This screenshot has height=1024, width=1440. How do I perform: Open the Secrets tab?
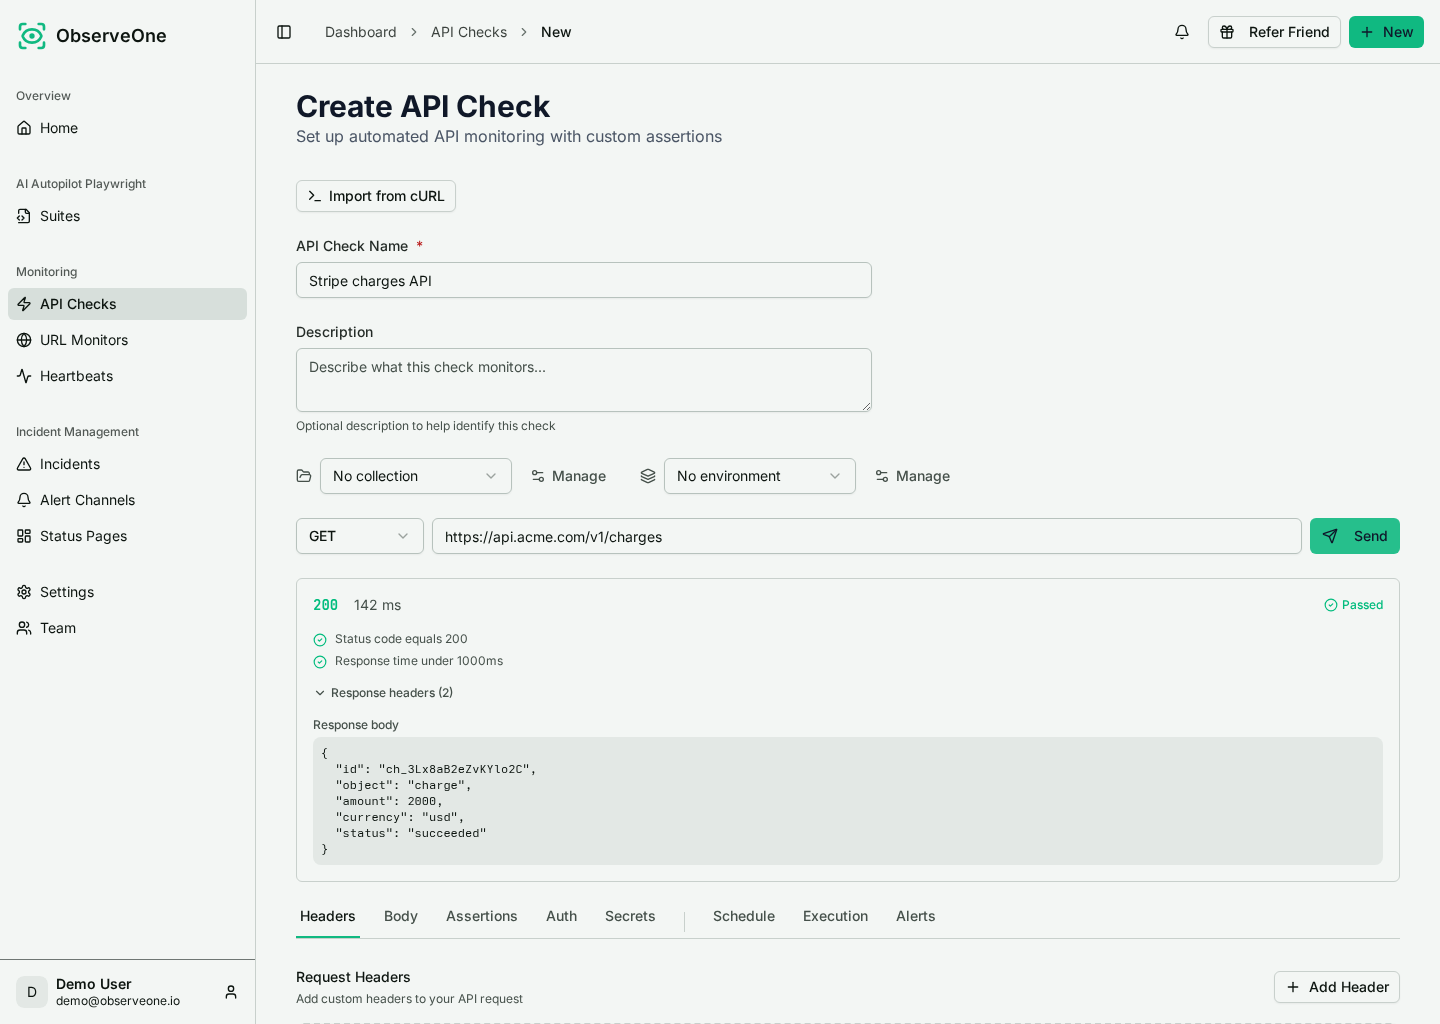tap(630, 916)
